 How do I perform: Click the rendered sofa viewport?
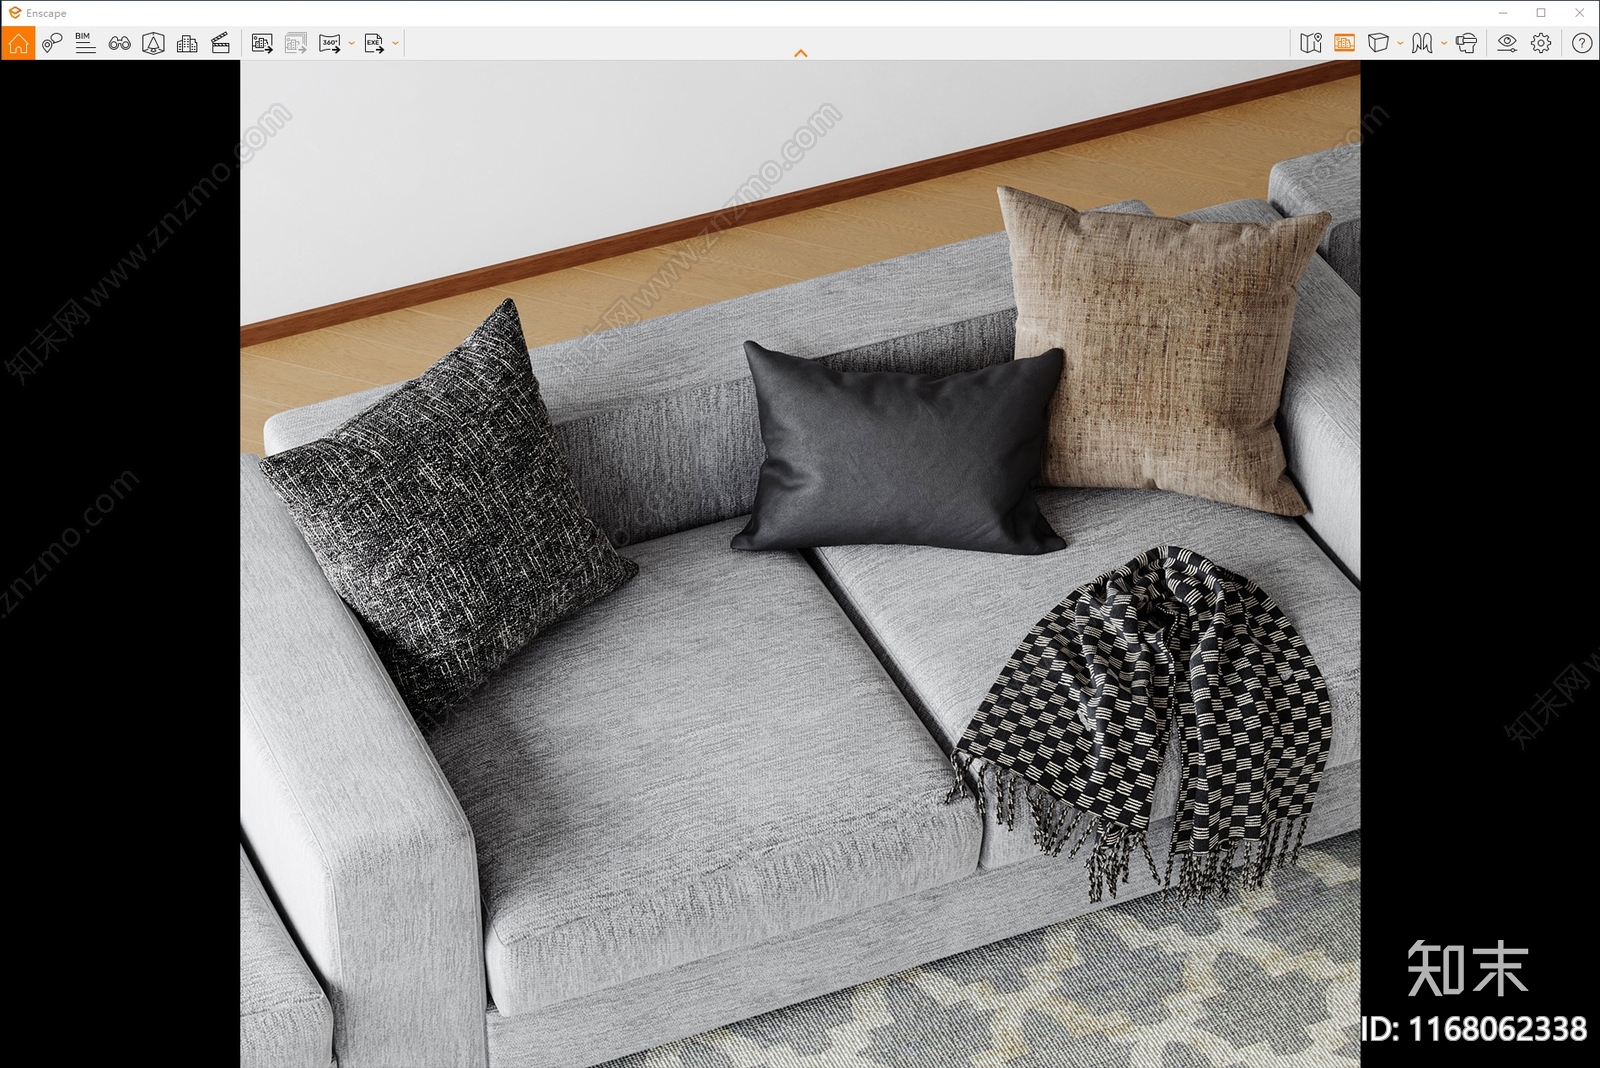tap(800, 564)
